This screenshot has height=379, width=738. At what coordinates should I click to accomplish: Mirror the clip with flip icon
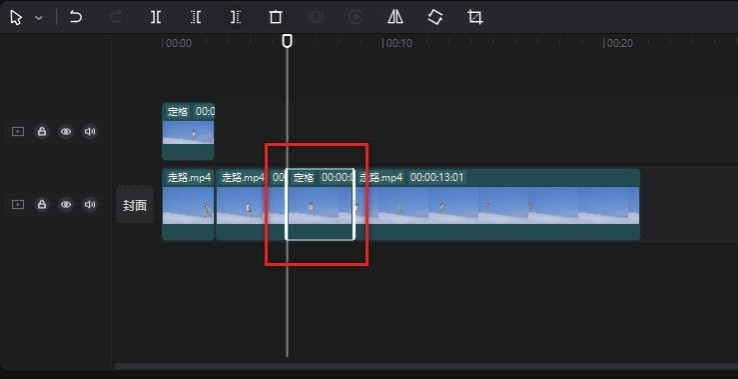[395, 17]
